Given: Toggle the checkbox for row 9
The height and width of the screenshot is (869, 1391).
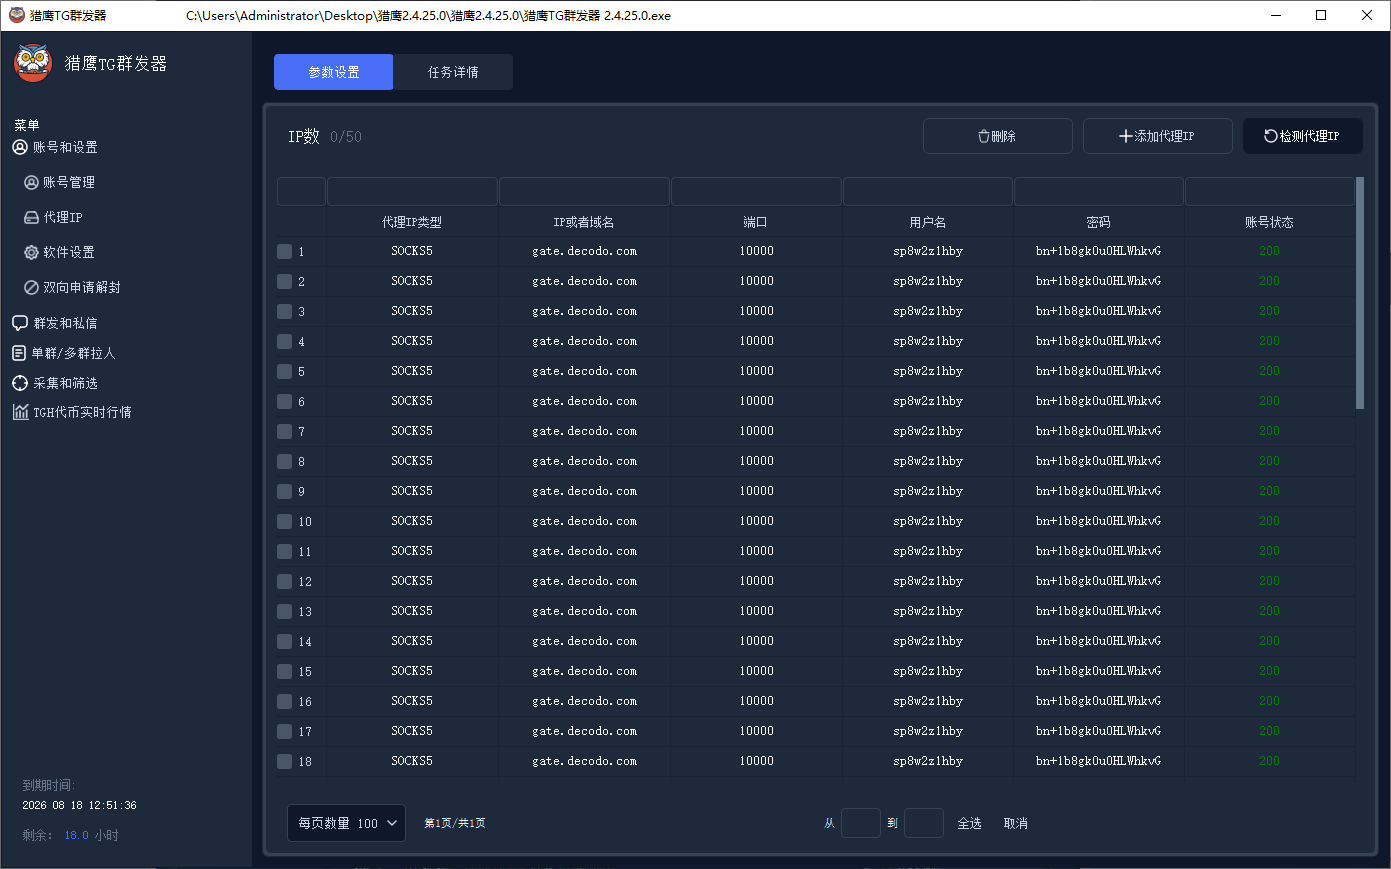Looking at the screenshot, I should pyautogui.click(x=285, y=491).
